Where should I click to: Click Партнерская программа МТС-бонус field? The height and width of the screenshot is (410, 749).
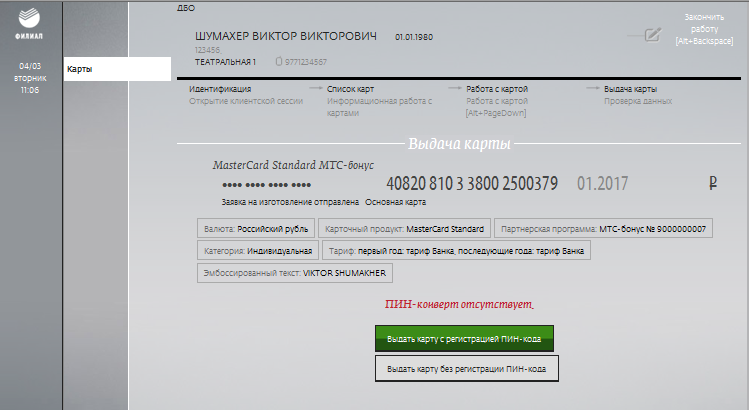click(603, 228)
